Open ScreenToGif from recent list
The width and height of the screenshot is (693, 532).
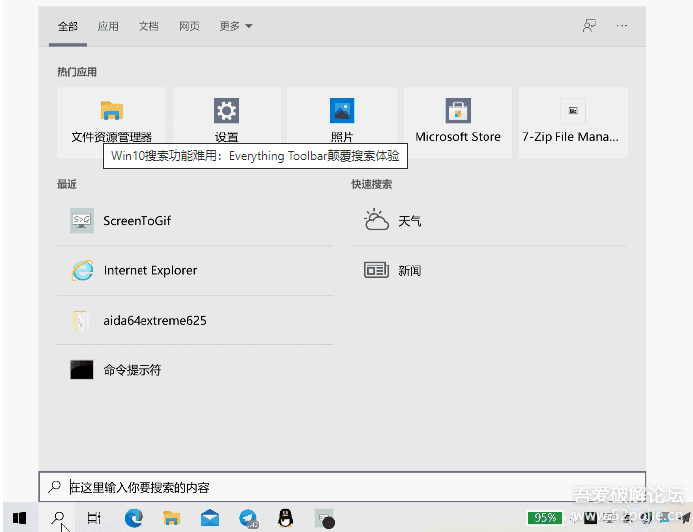[x=136, y=221]
